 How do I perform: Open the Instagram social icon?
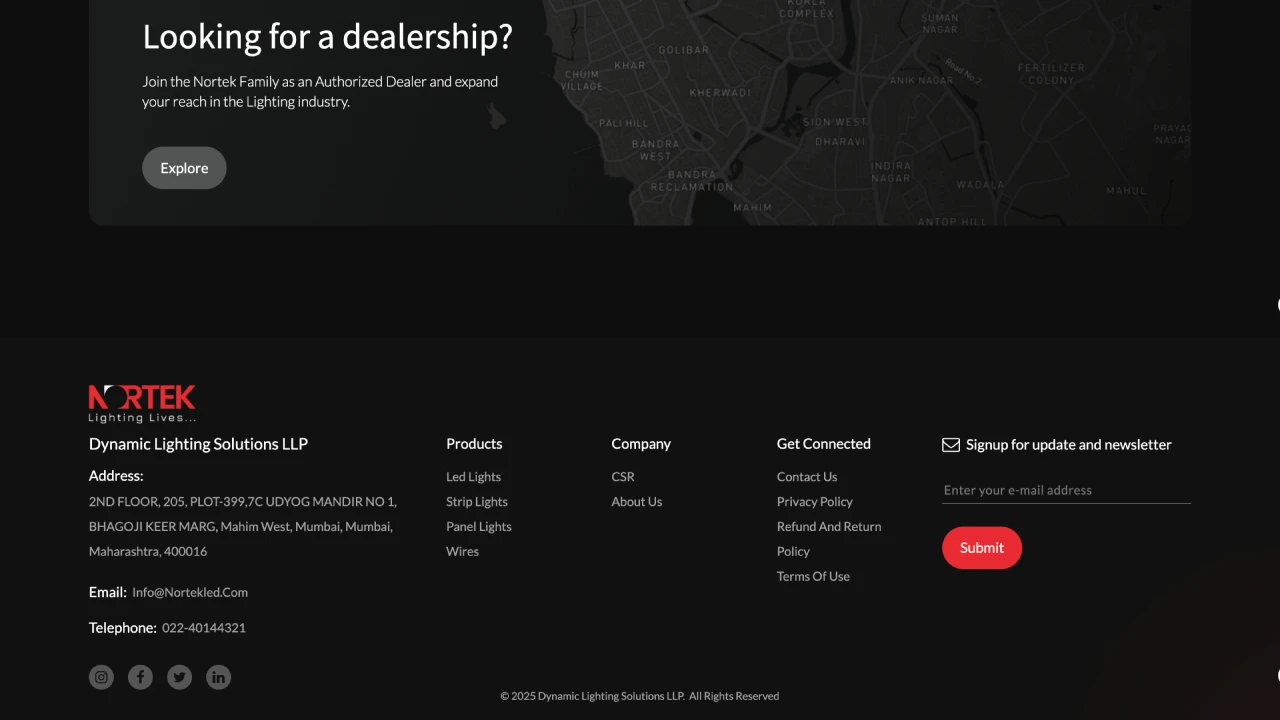[x=101, y=677]
